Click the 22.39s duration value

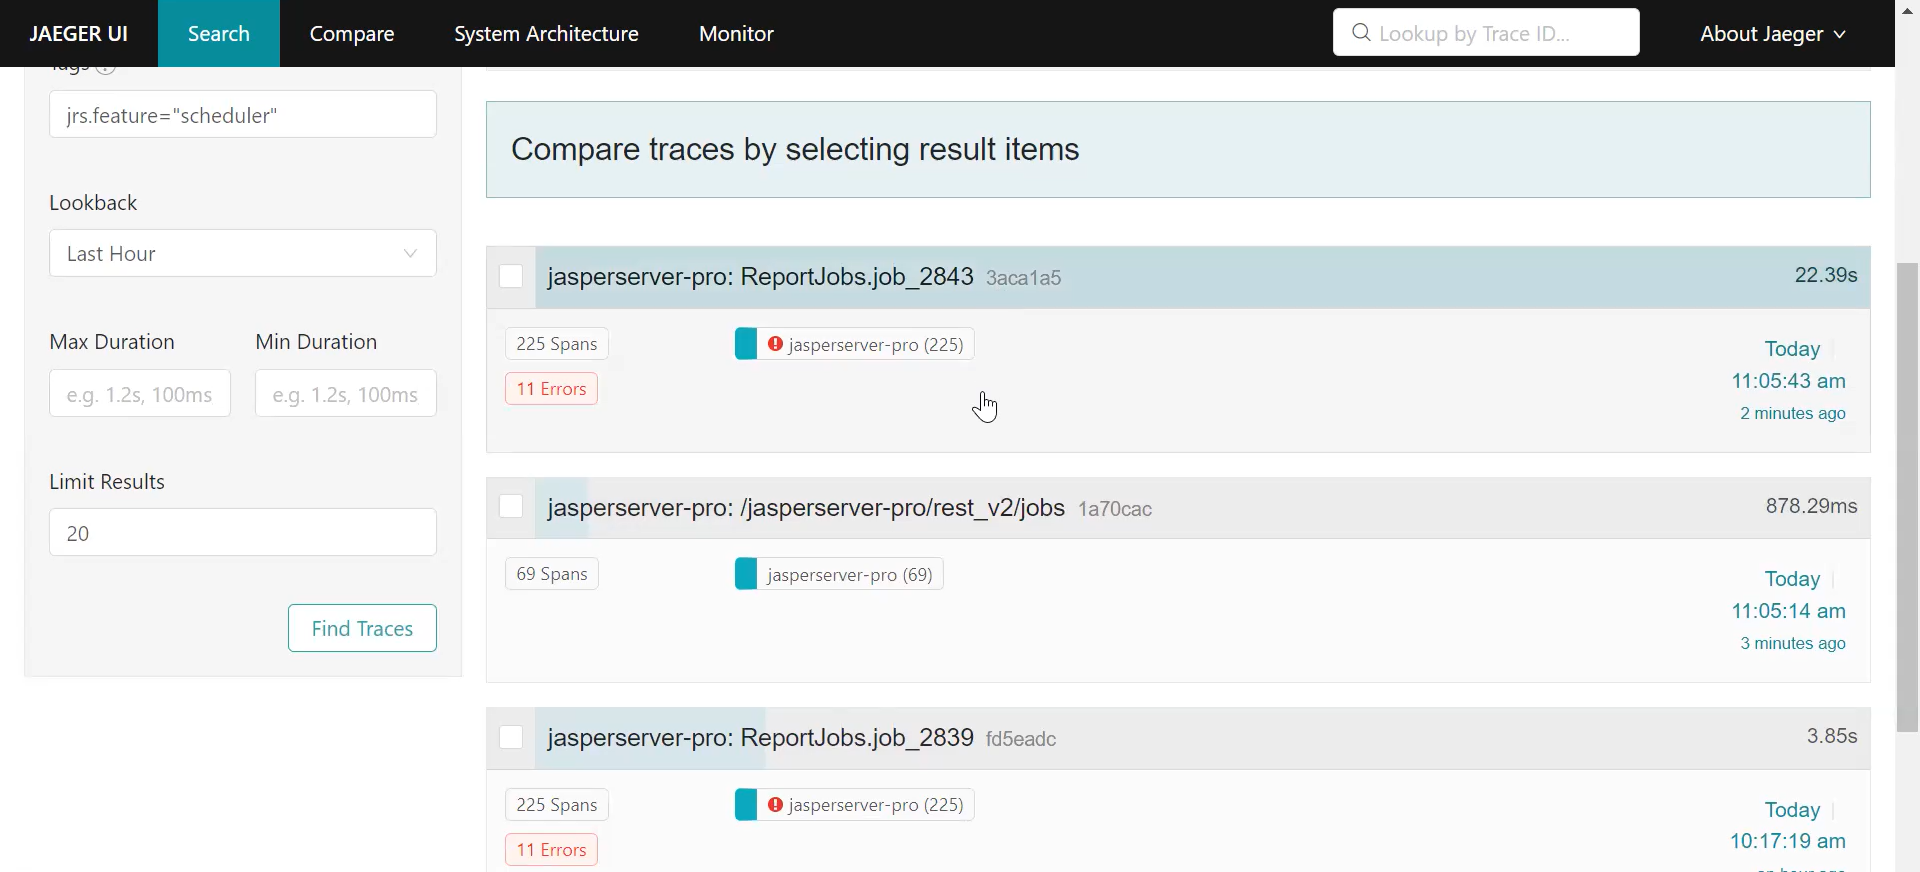[1826, 275]
